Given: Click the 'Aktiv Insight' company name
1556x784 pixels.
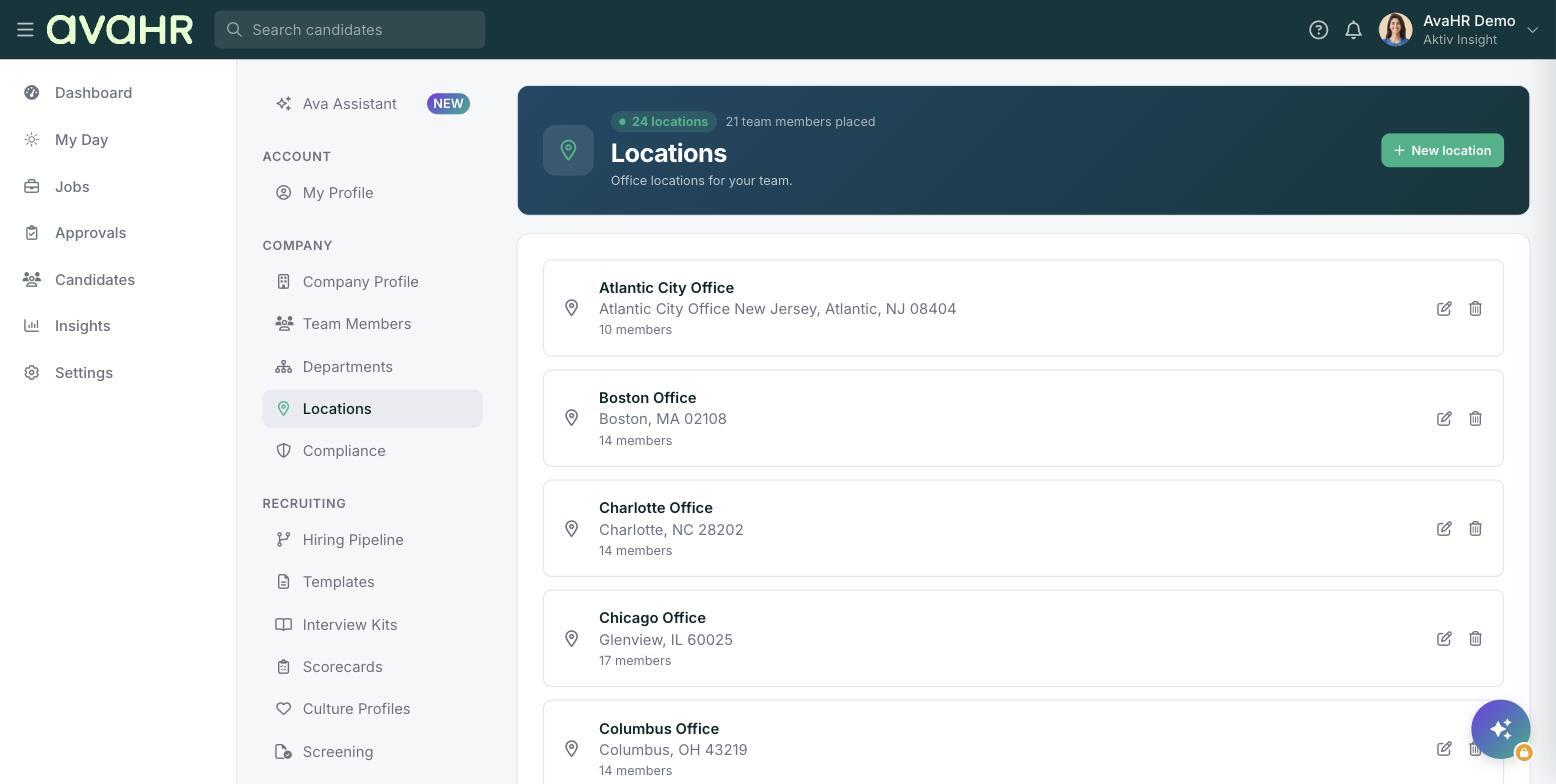Looking at the screenshot, I should click(1460, 40).
